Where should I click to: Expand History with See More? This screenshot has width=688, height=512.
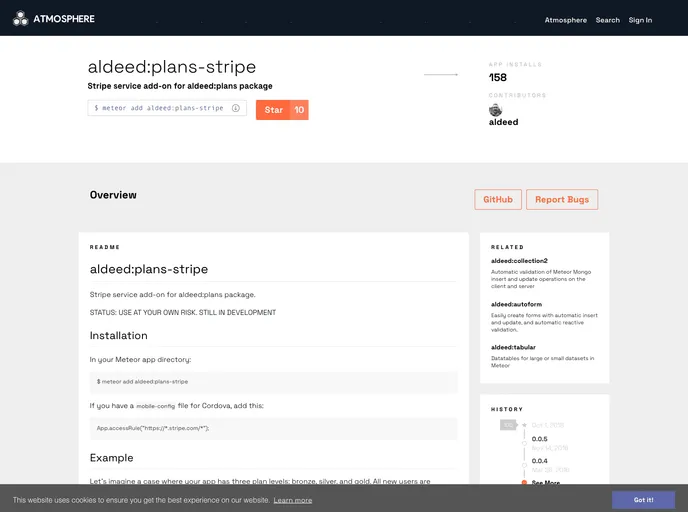545,482
